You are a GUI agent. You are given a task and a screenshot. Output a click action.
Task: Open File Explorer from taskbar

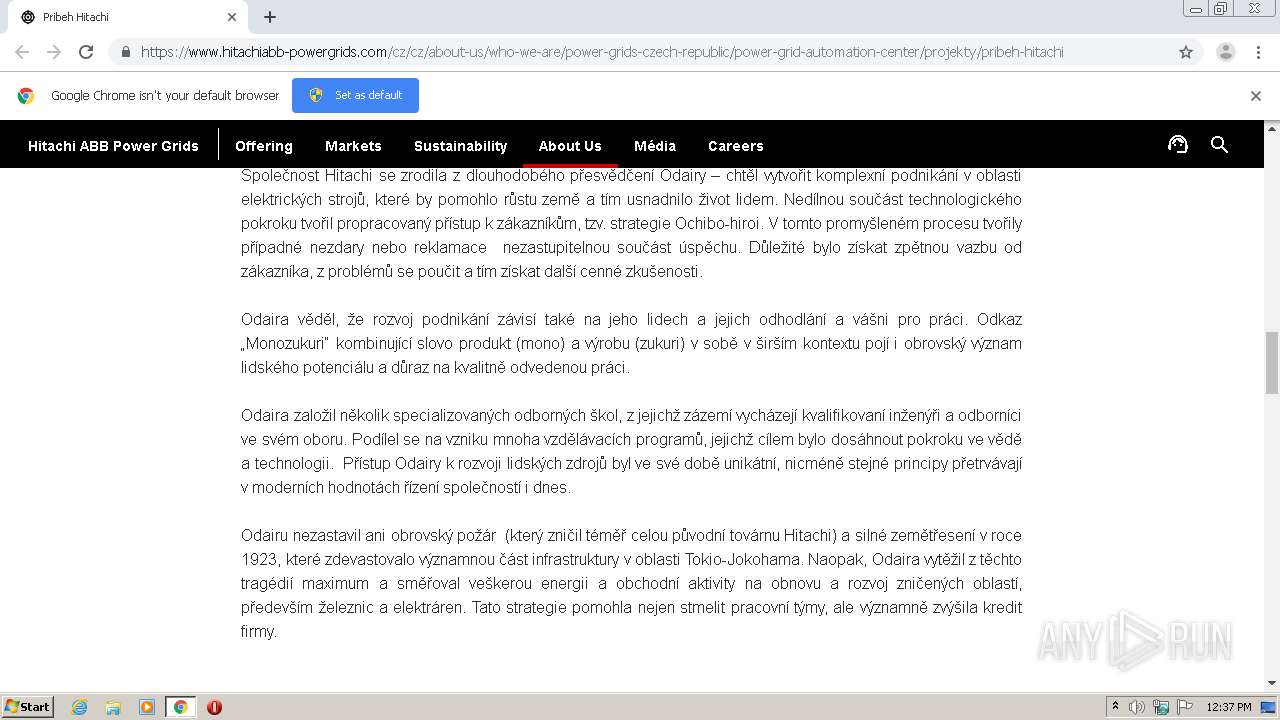click(113, 707)
